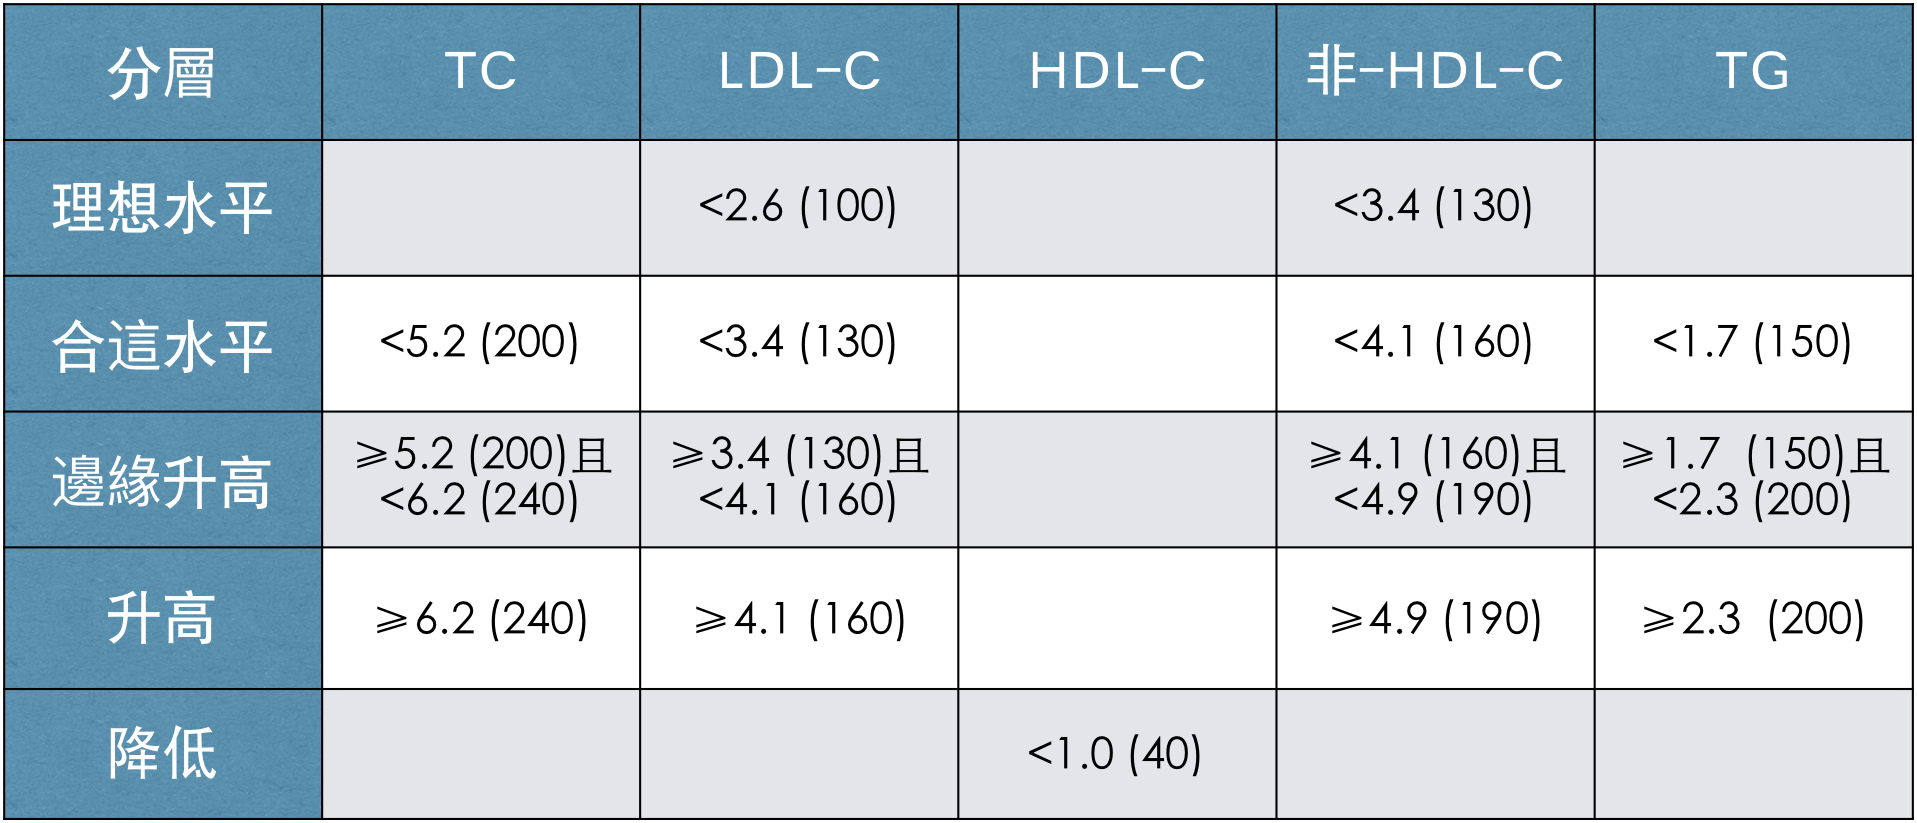Click the 非-HDL-C column header
Viewport: 1917px width, 823px height.
pos(1435,72)
